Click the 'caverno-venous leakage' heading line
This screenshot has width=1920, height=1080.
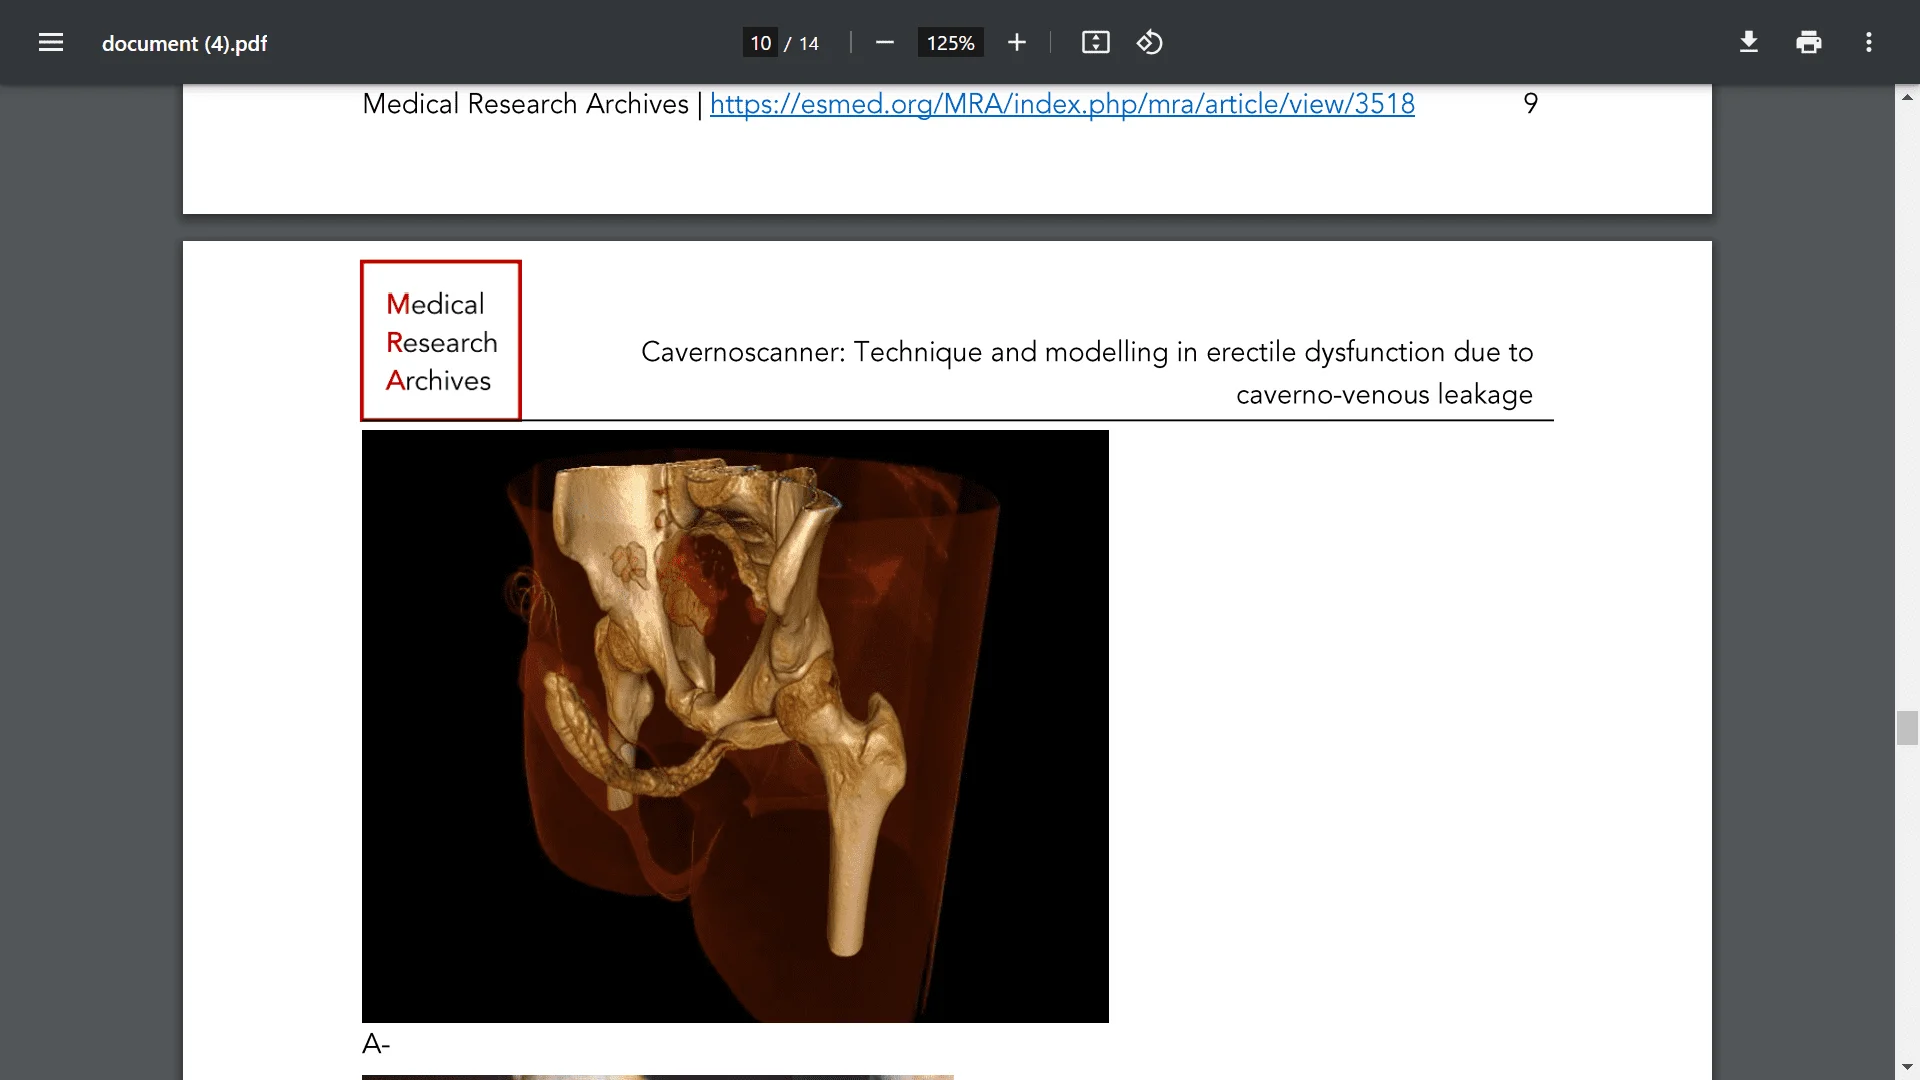point(1384,394)
